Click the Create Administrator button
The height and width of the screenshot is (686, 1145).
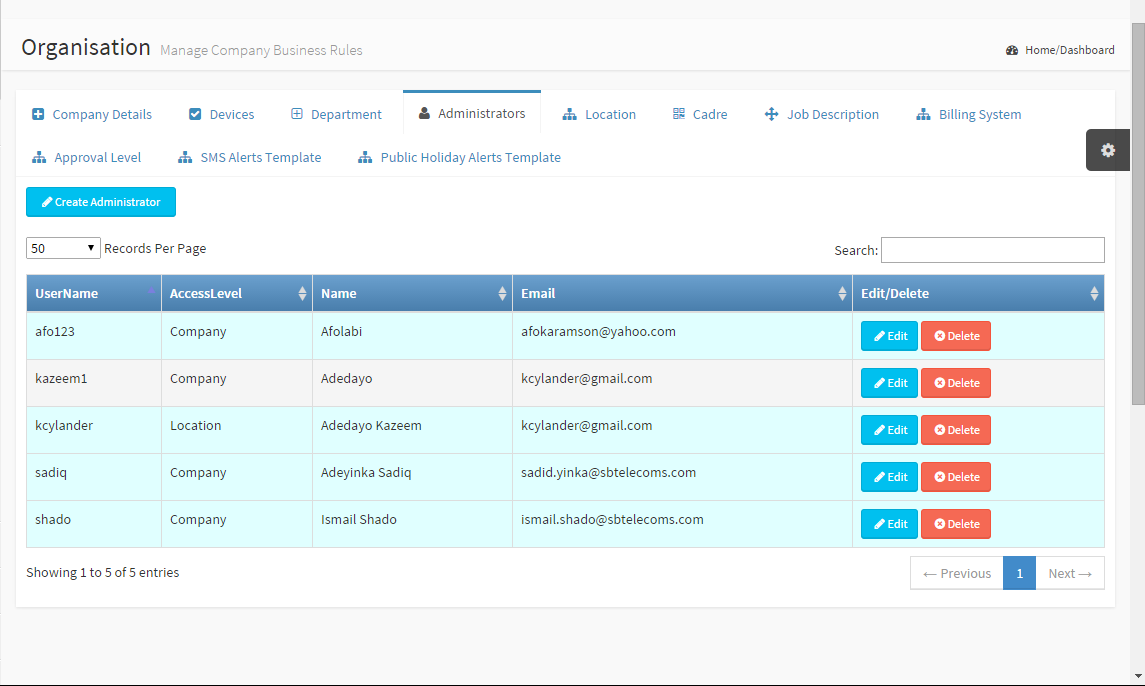(x=101, y=202)
